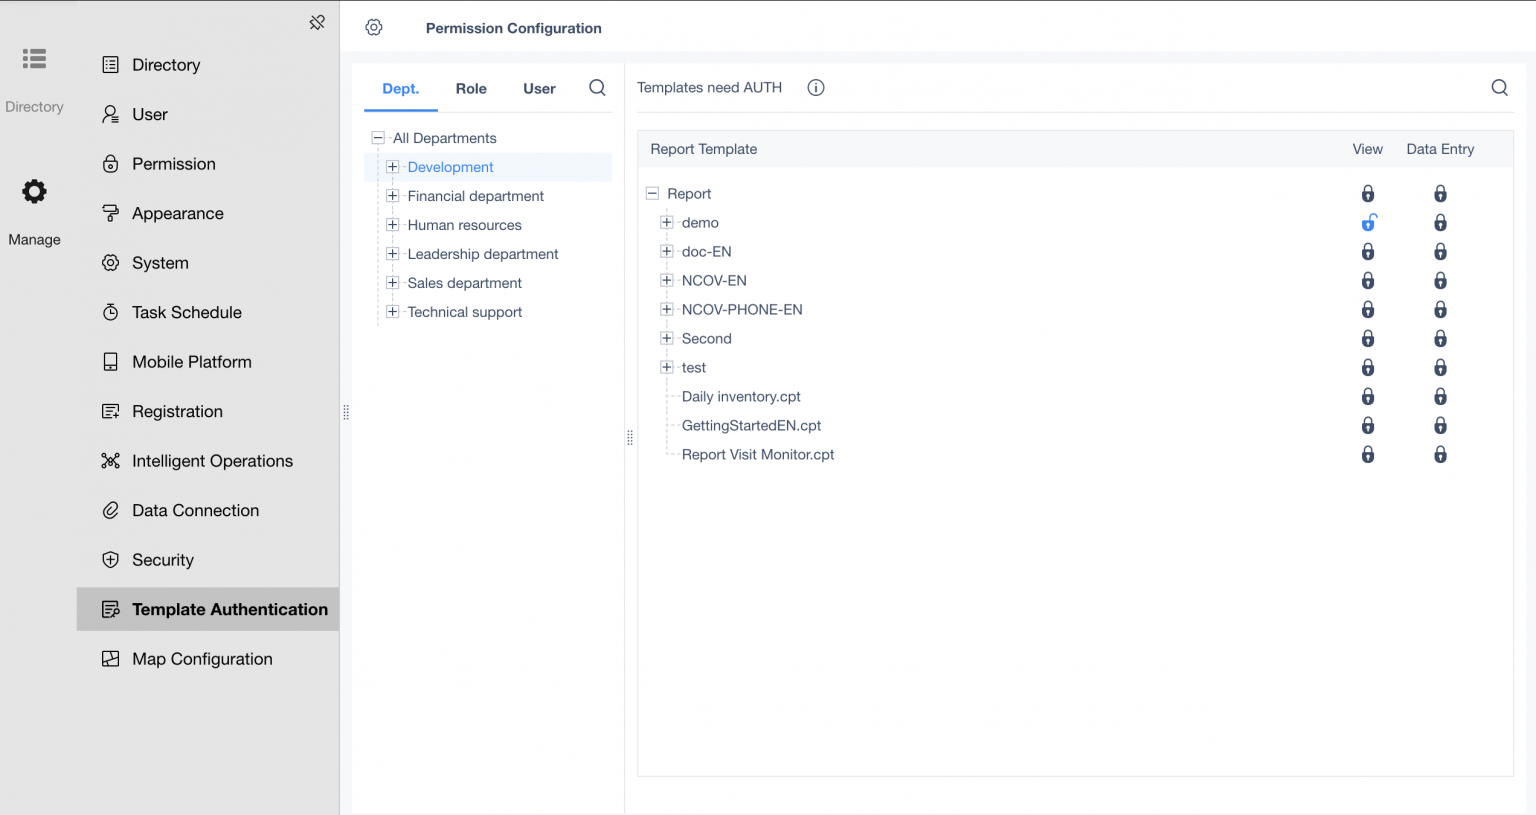The image size is (1536, 815).
Task: Click the Template Authentication sidebar icon
Action: (111, 609)
